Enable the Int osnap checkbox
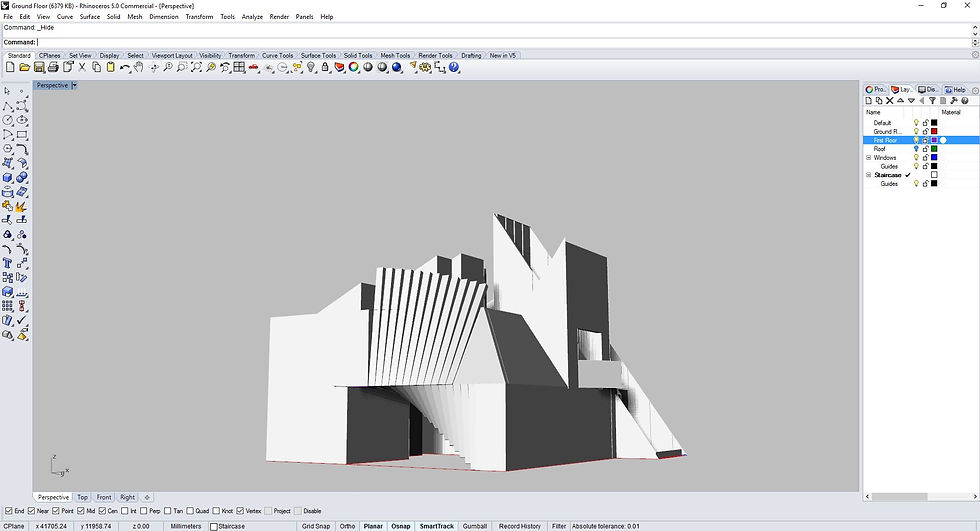This screenshot has height=531, width=980. [x=125, y=511]
